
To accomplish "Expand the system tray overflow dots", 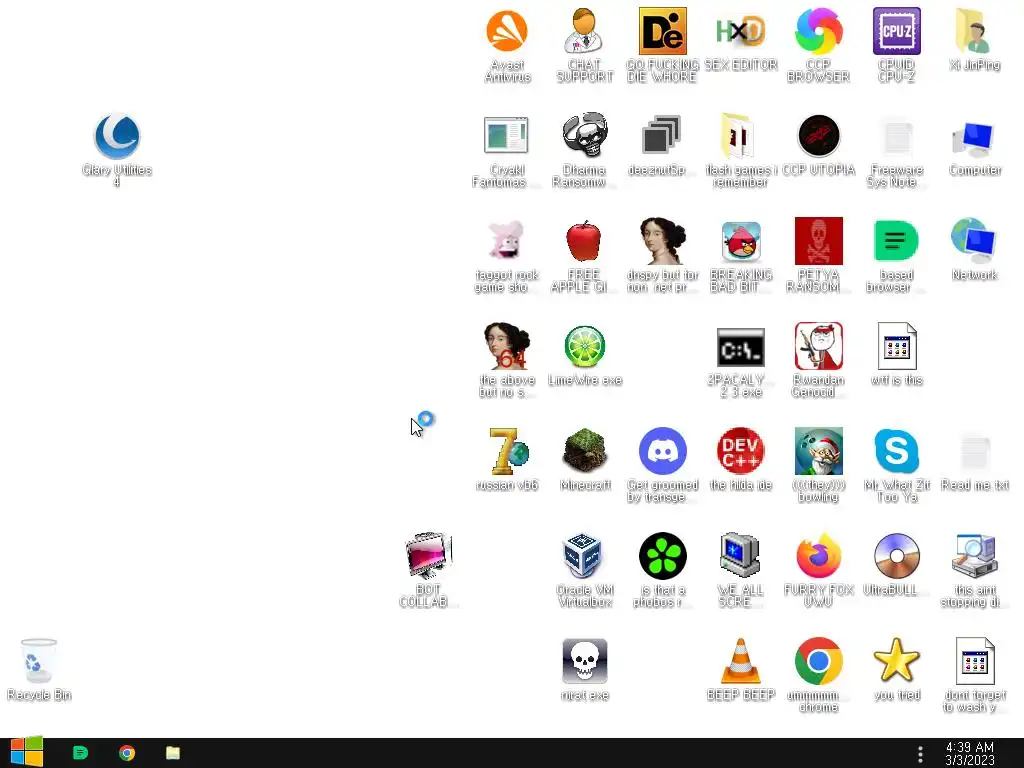I will pos(920,754).
